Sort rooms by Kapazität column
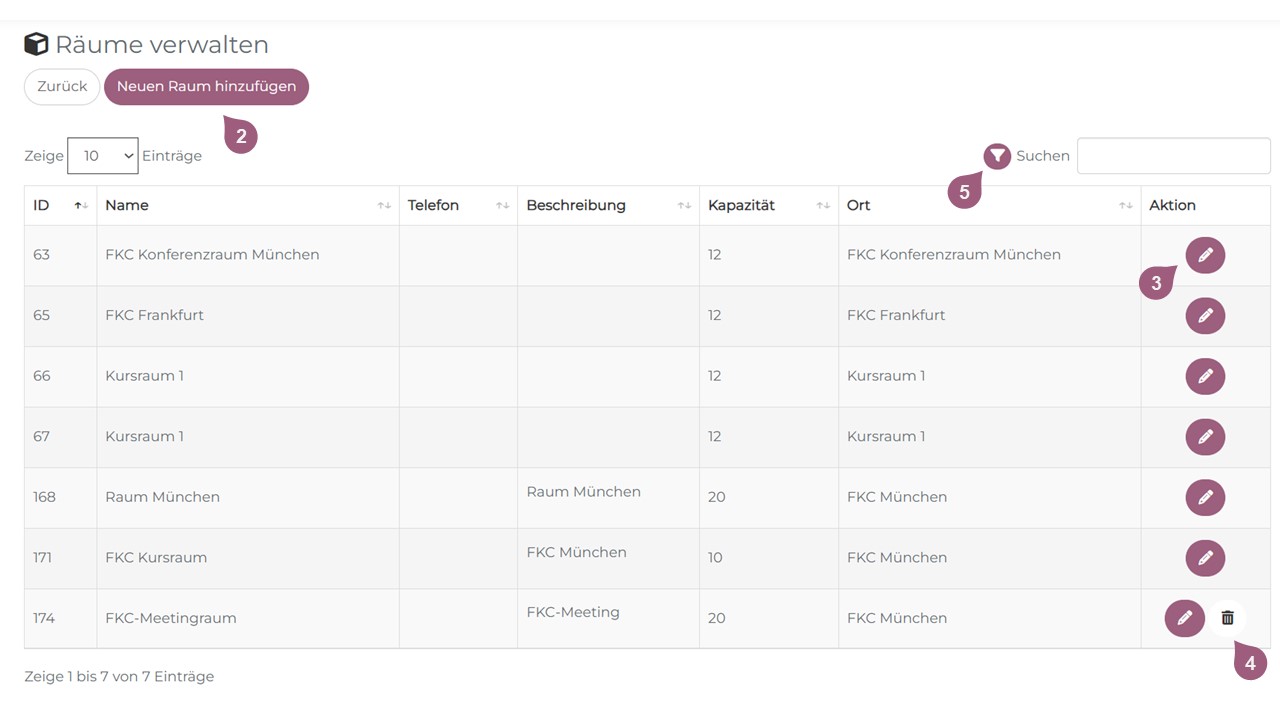Viewport: 1280px width, 720px height. pyautogui.click(x=767, y=205)
